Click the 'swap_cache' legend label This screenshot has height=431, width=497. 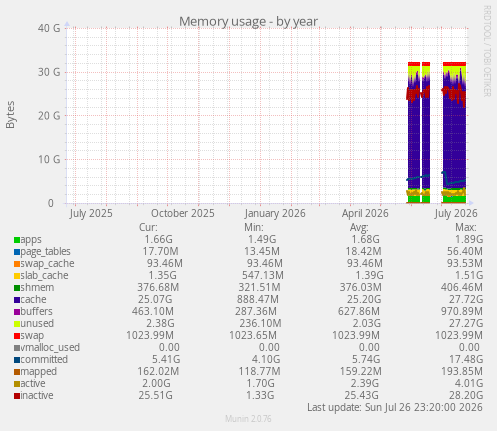pos(47,264)
